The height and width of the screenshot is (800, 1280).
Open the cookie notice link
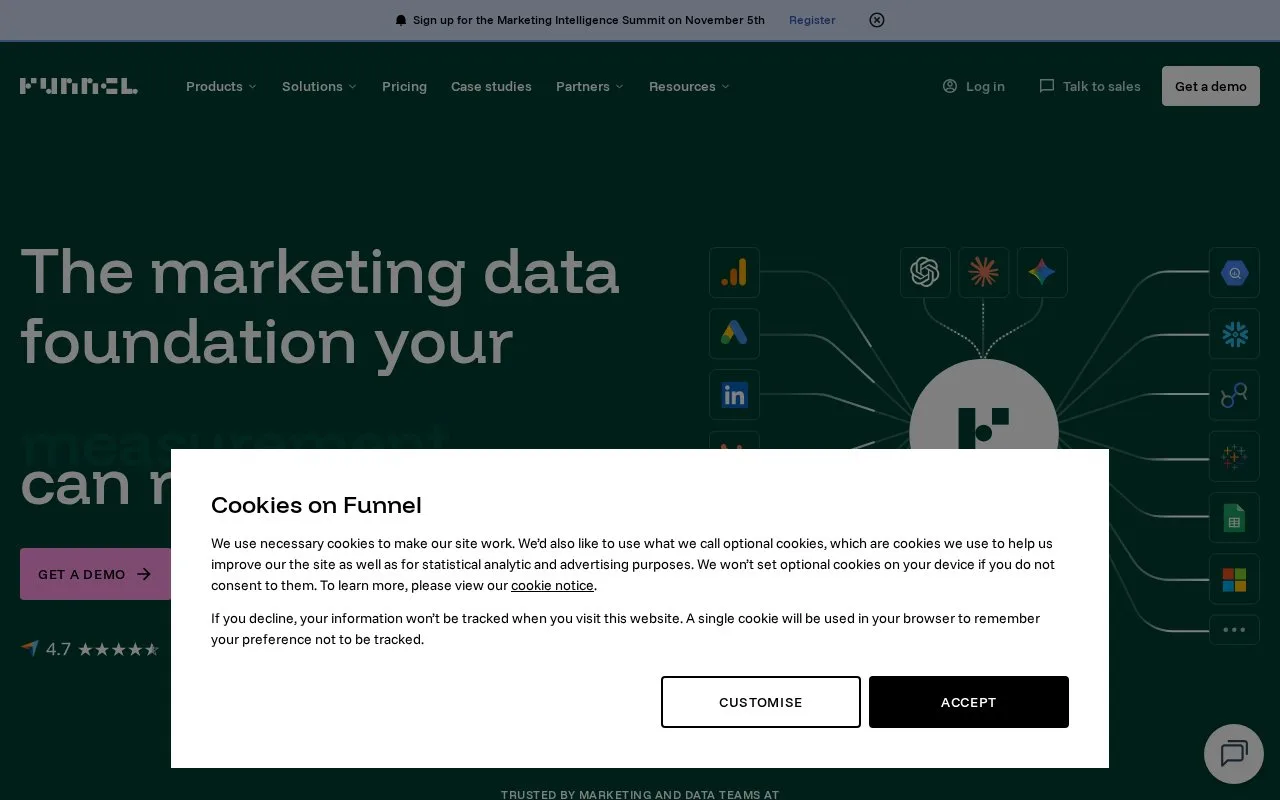pos(552,586)
